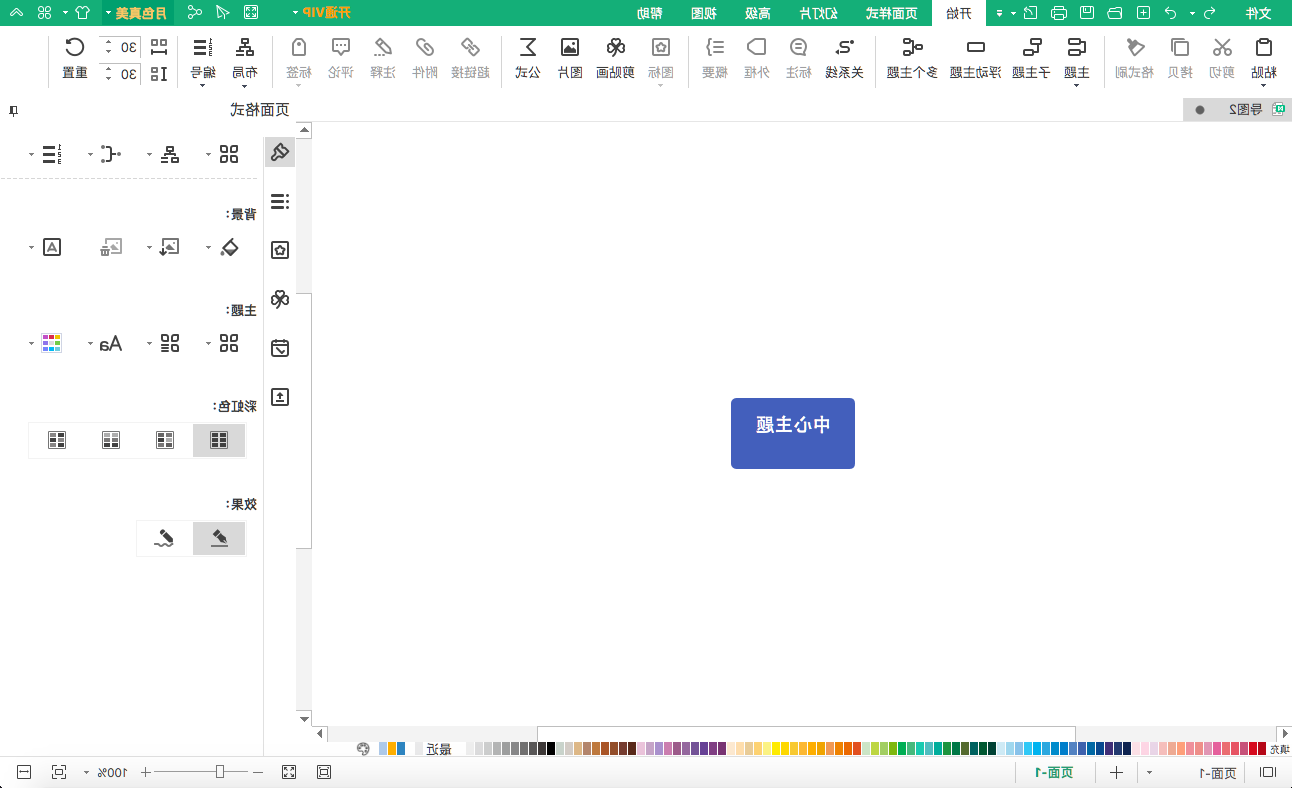
Task: Click the 评论 comment icon
Action: 341,47
